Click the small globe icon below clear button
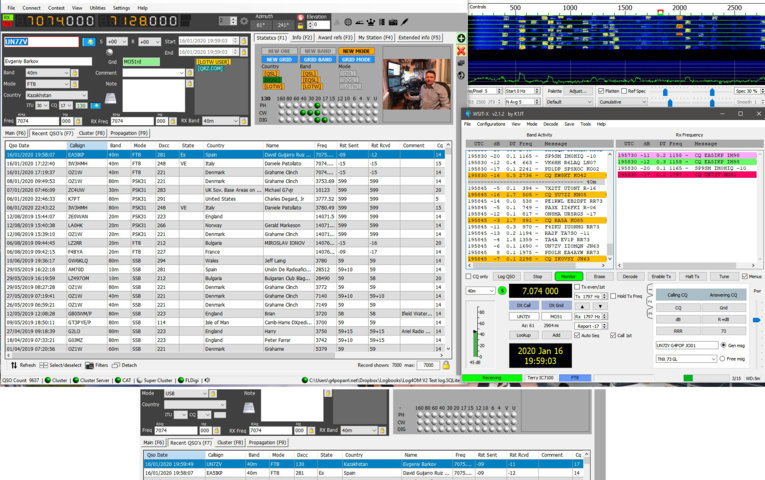Viewport: 765px width, 480px height. click(461, 75)
